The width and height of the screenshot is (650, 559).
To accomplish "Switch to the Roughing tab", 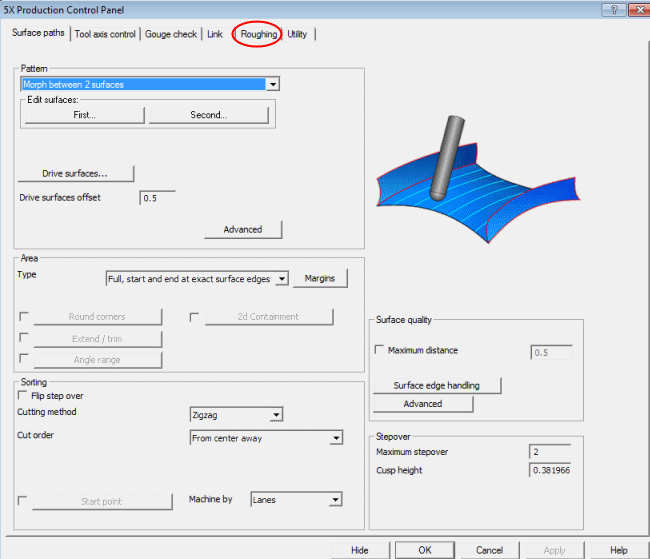I will [258, 34].
